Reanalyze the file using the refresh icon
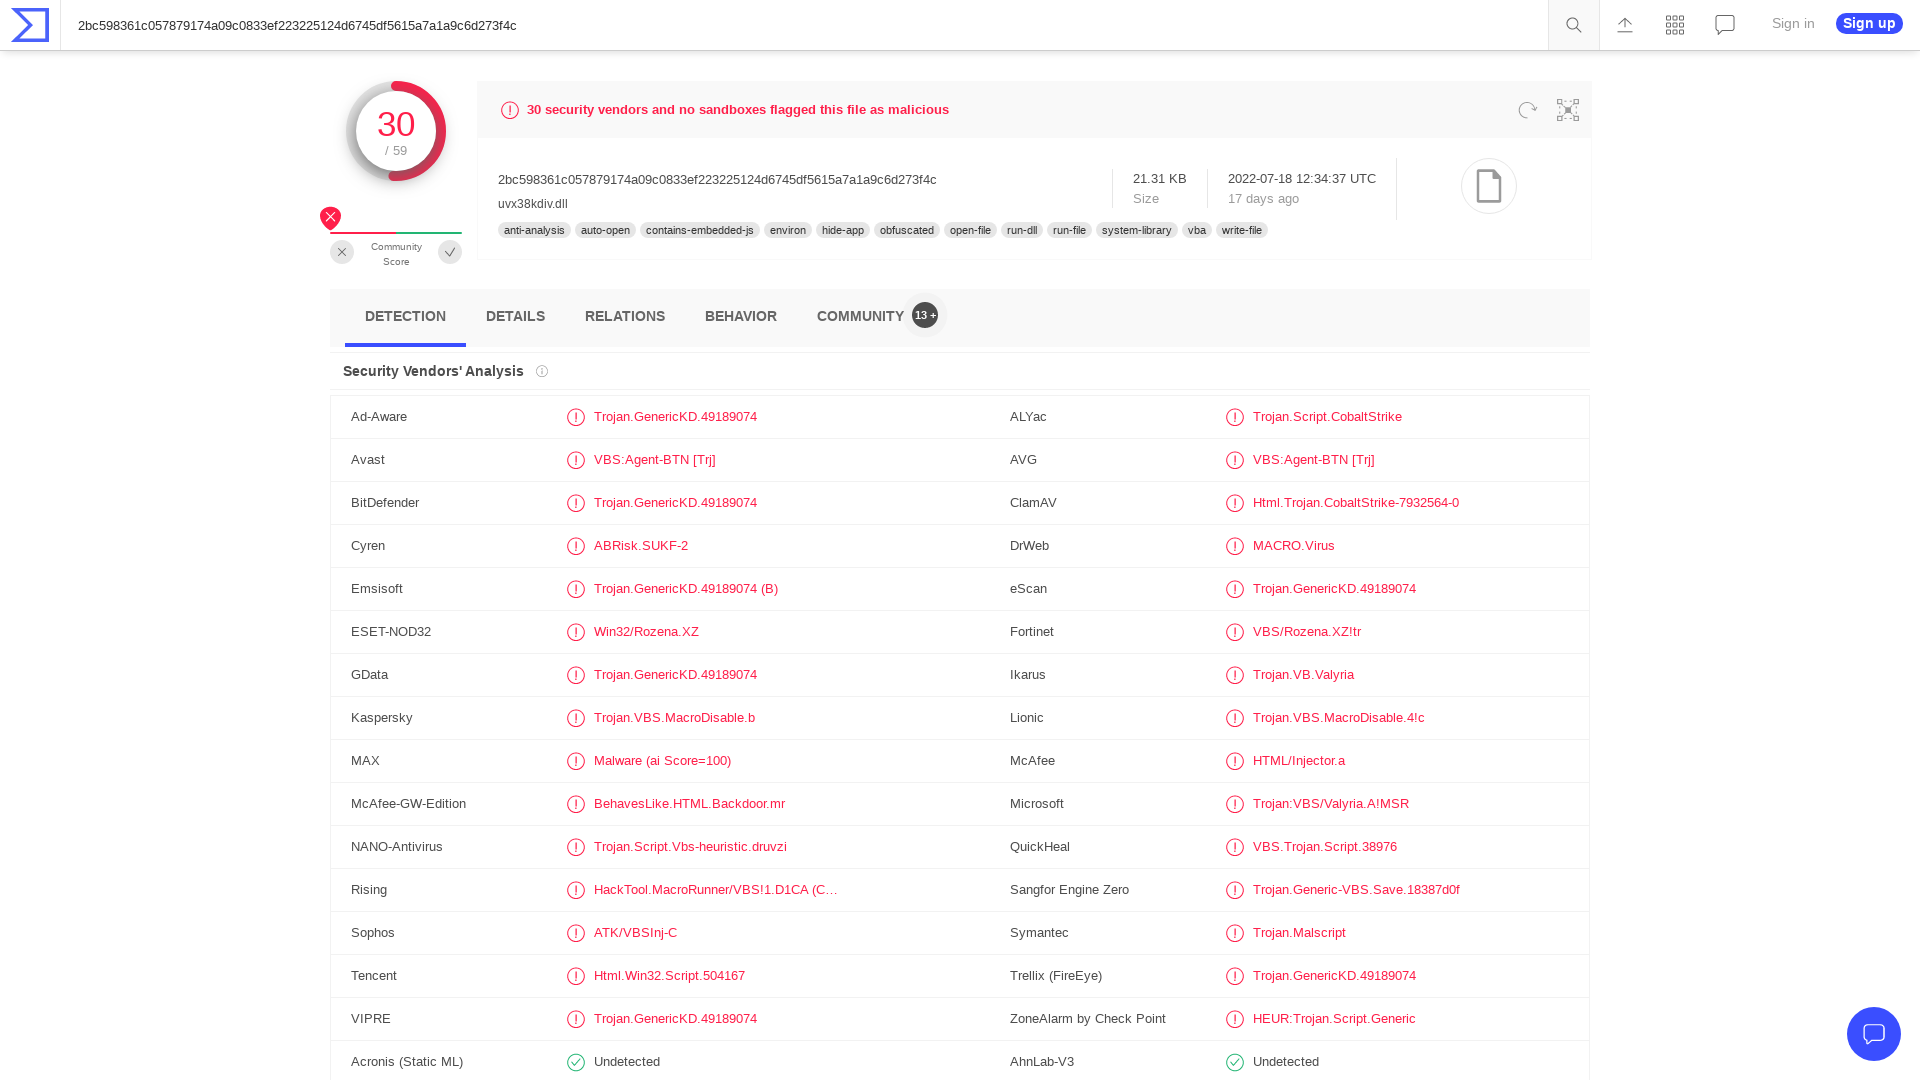 click(1527, 110)
